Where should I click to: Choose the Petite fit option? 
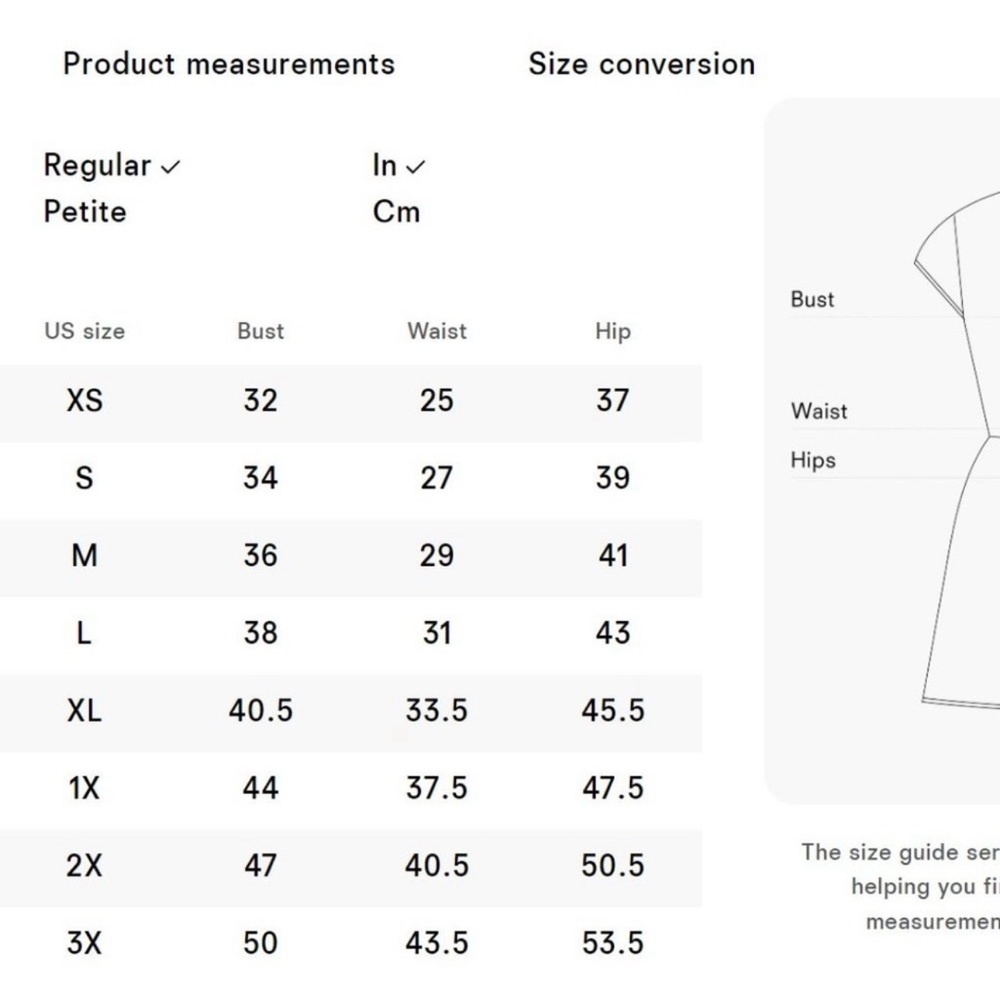[x=85, y=212]
